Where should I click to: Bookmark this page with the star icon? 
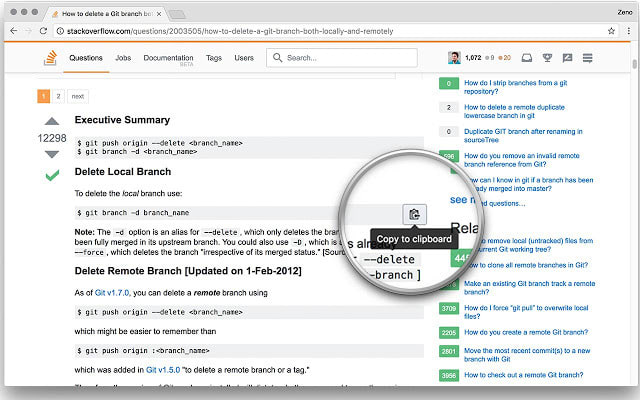[x=611, y=31]
